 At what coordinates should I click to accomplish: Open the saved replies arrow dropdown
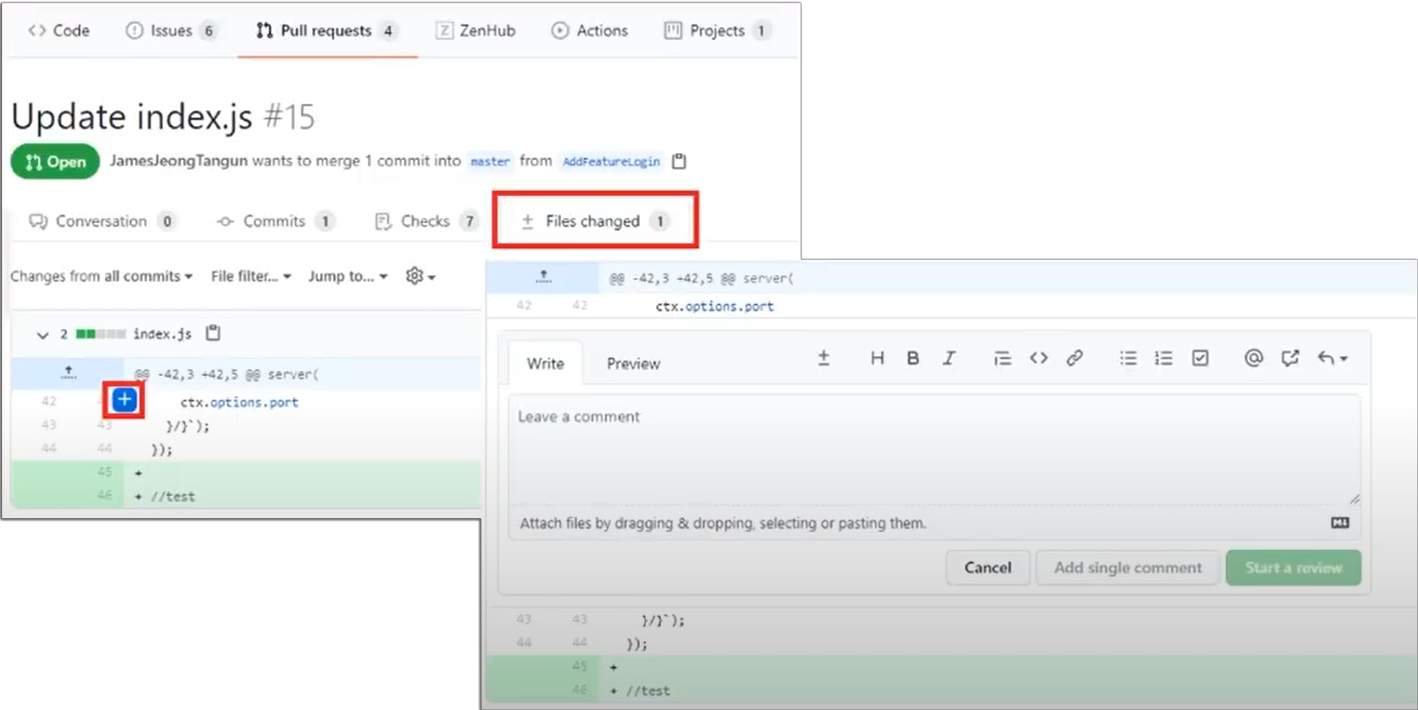[1332, 358]
